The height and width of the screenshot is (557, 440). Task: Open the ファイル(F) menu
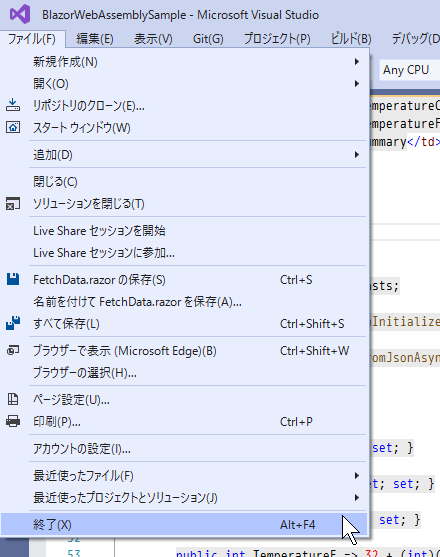point(32,38)
